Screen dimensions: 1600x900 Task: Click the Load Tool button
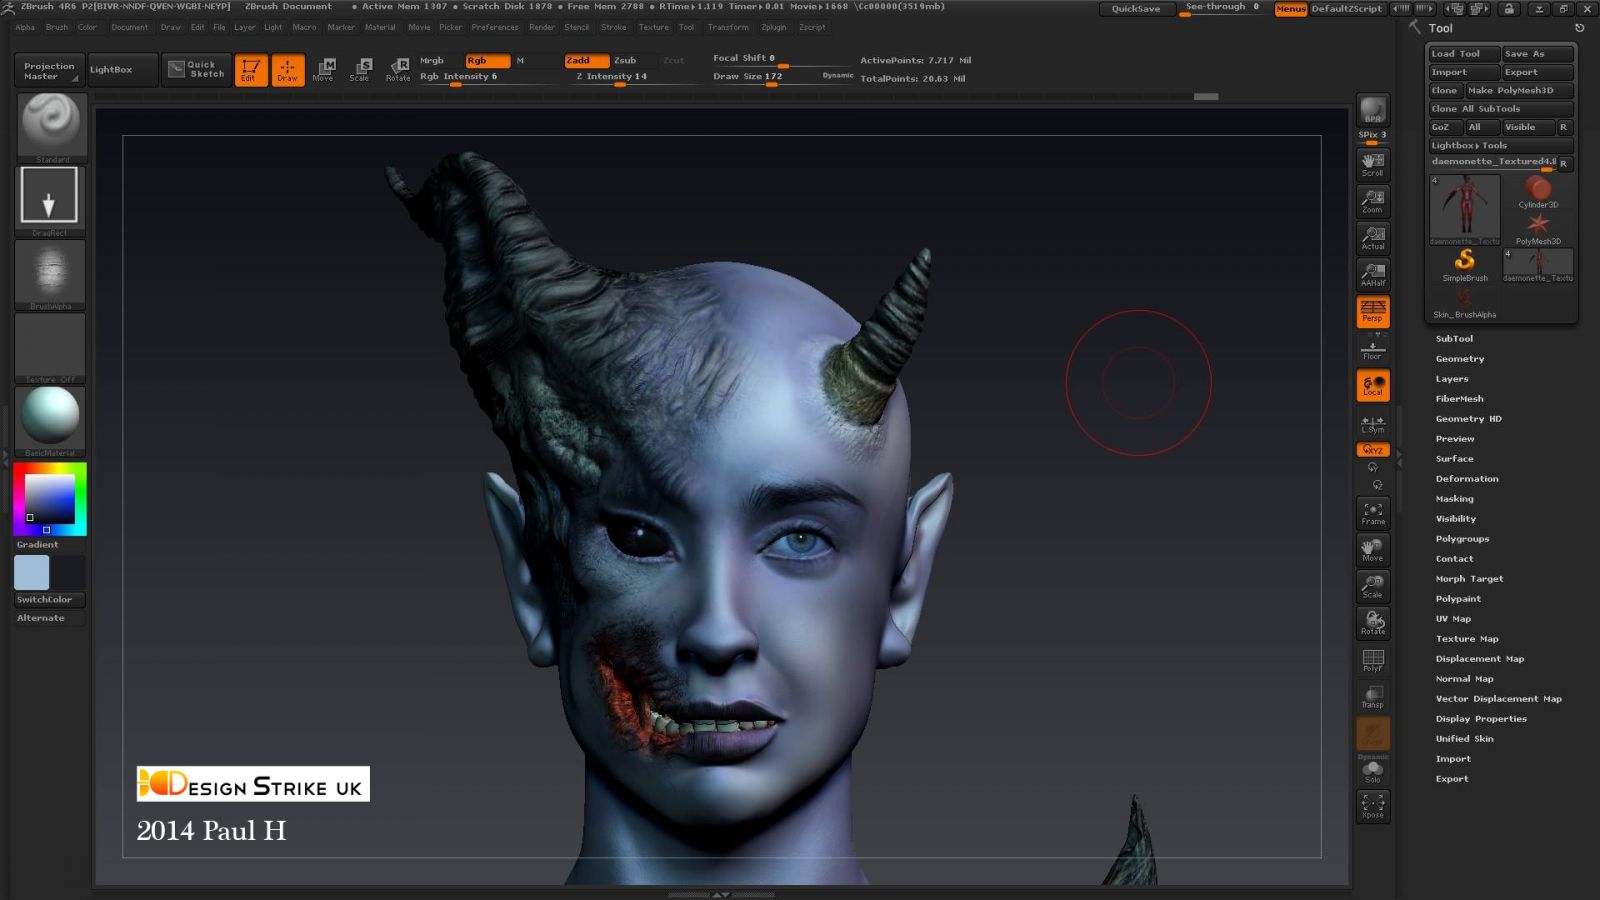tap(1463, 54)
